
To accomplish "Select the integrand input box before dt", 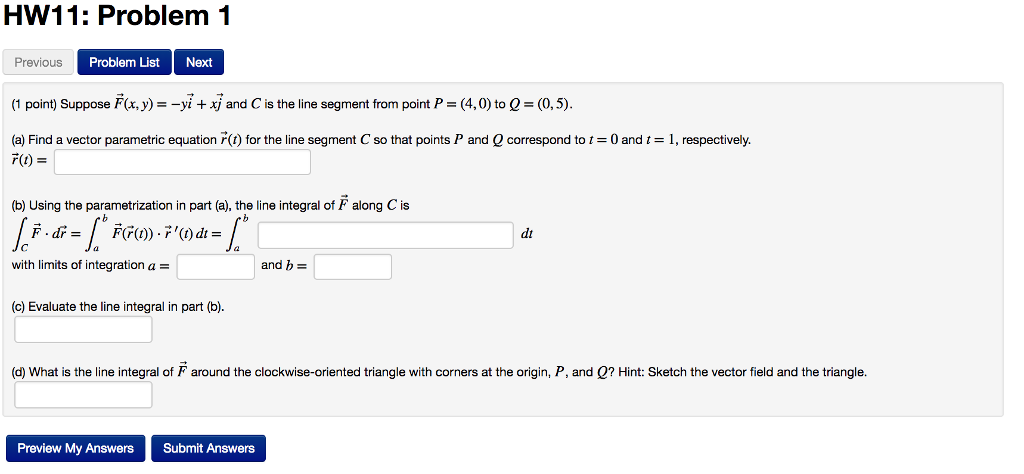I will 385,235.
